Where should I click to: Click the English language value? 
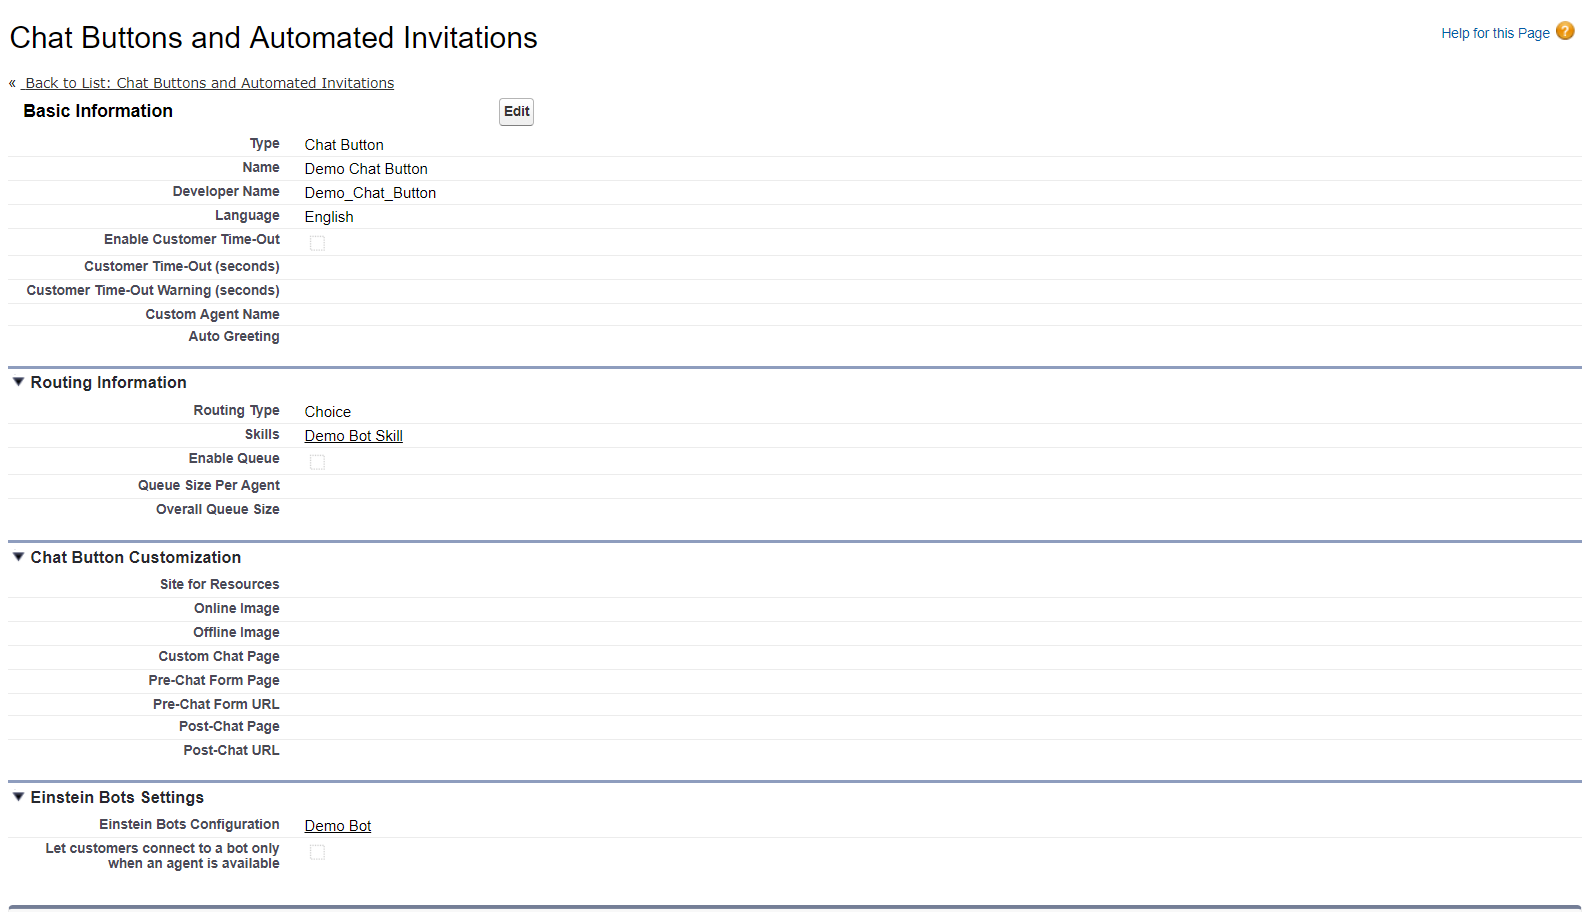tap(329, 217)
